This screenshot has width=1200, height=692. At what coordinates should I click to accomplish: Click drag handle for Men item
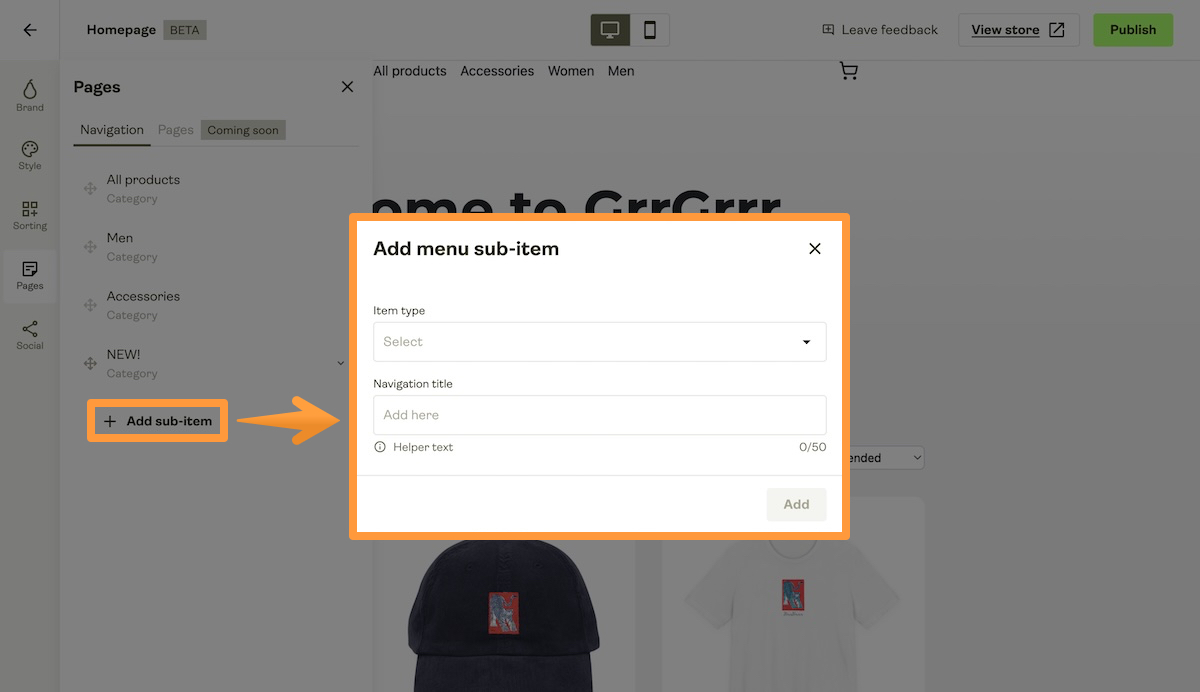89,246
